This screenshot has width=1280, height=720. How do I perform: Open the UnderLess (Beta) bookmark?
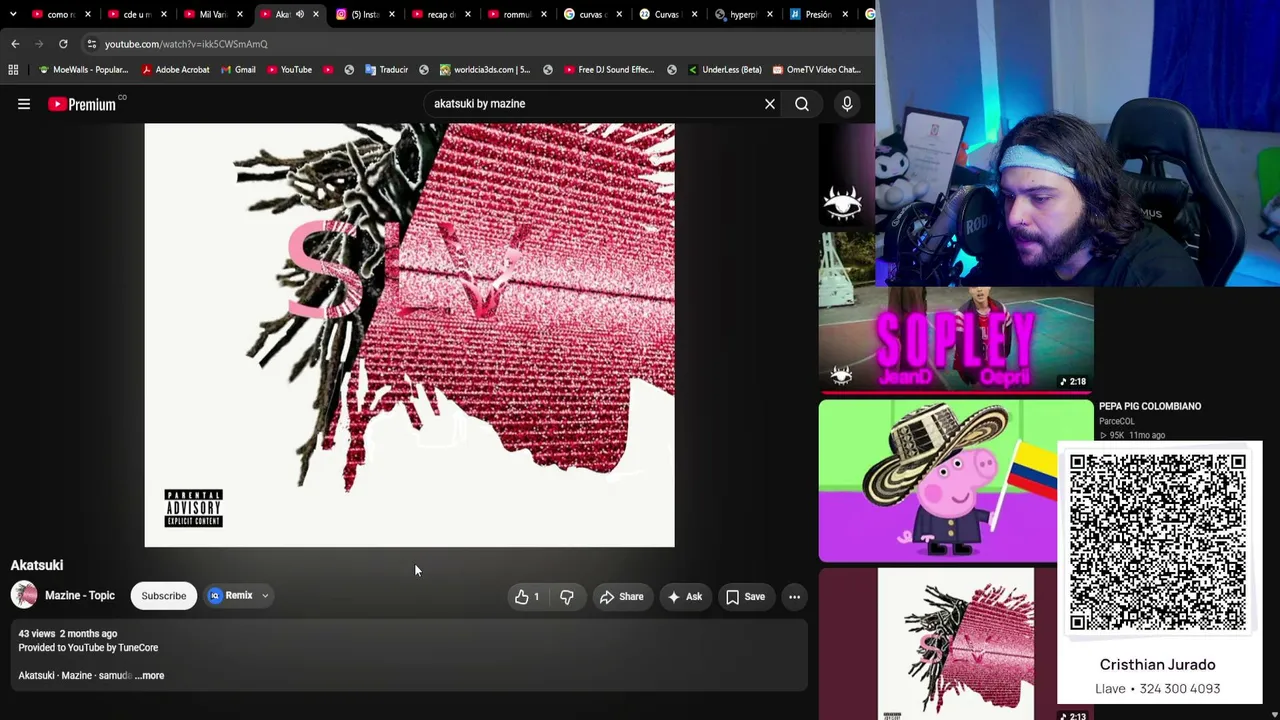tap(724, 70)
